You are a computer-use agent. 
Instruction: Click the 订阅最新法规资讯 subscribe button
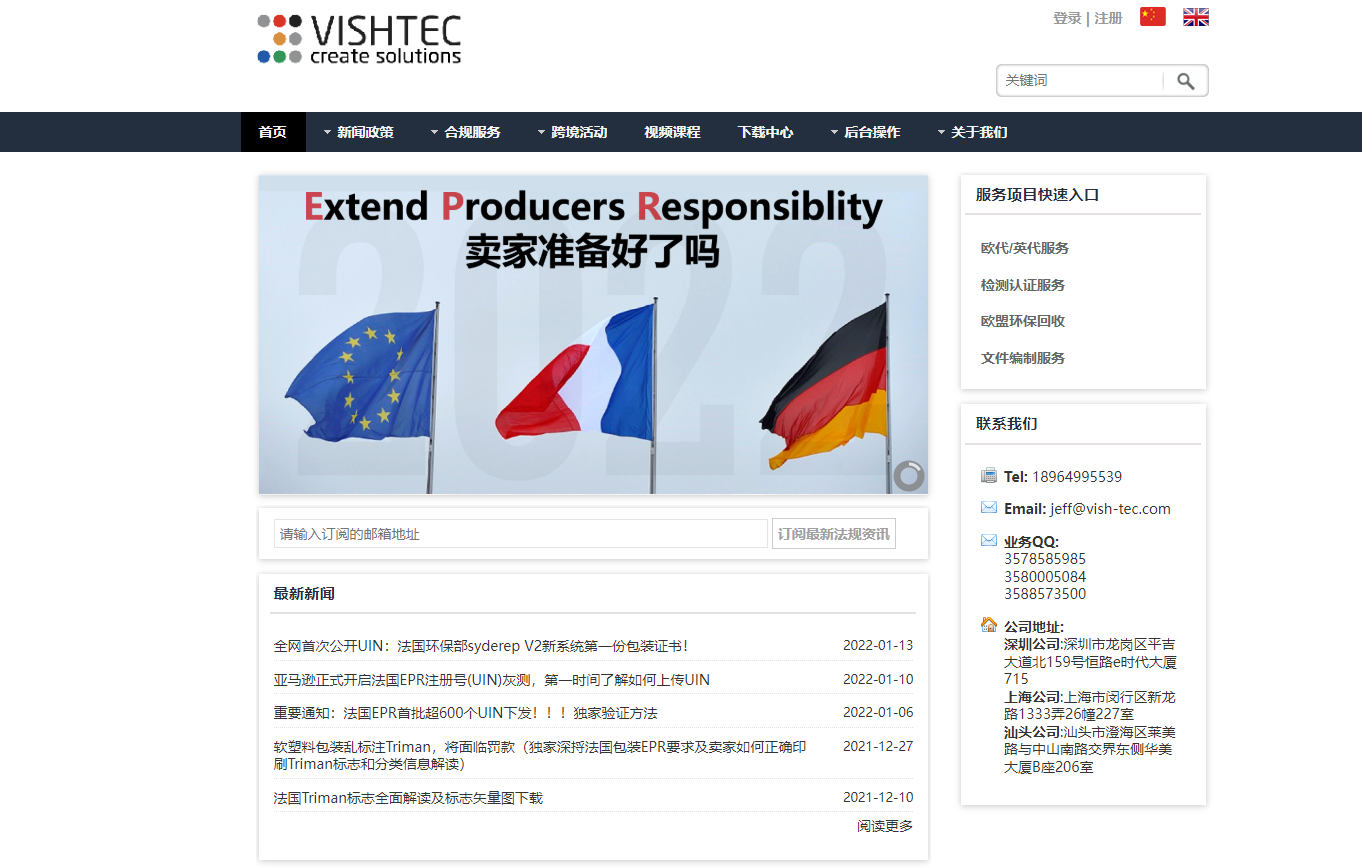coord(833,533)
